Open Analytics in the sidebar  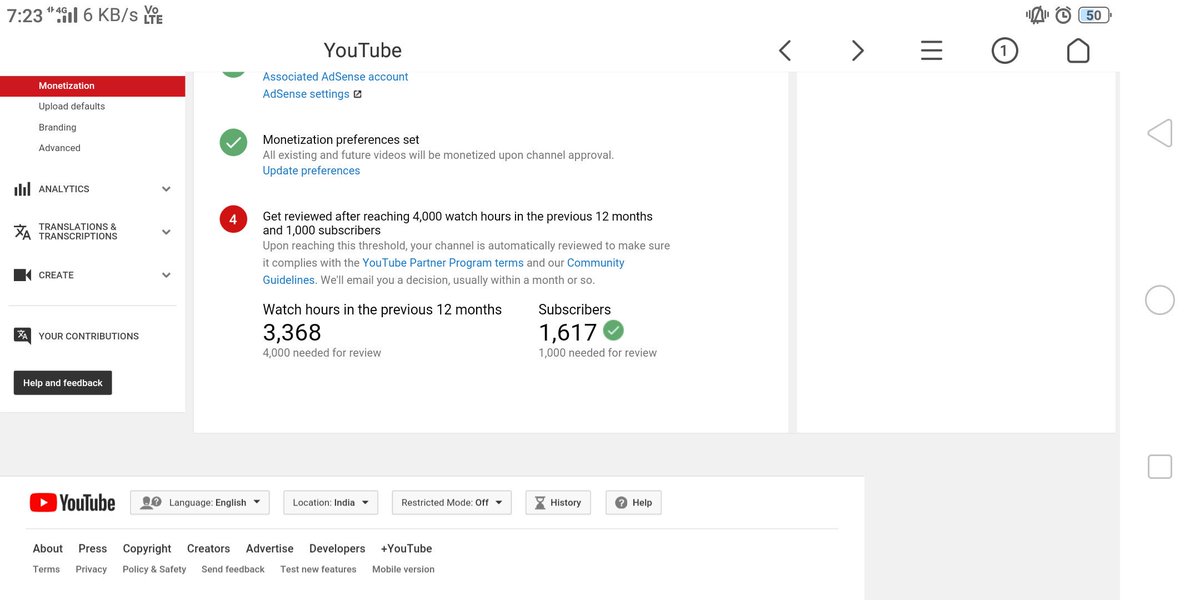[x=64, y=189]
